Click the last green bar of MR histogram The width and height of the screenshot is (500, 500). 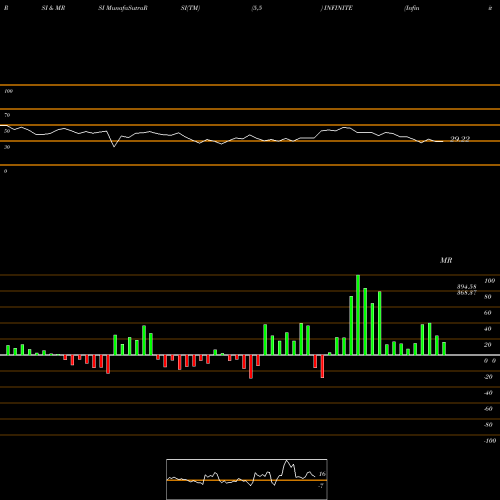(x=444, y=349)
